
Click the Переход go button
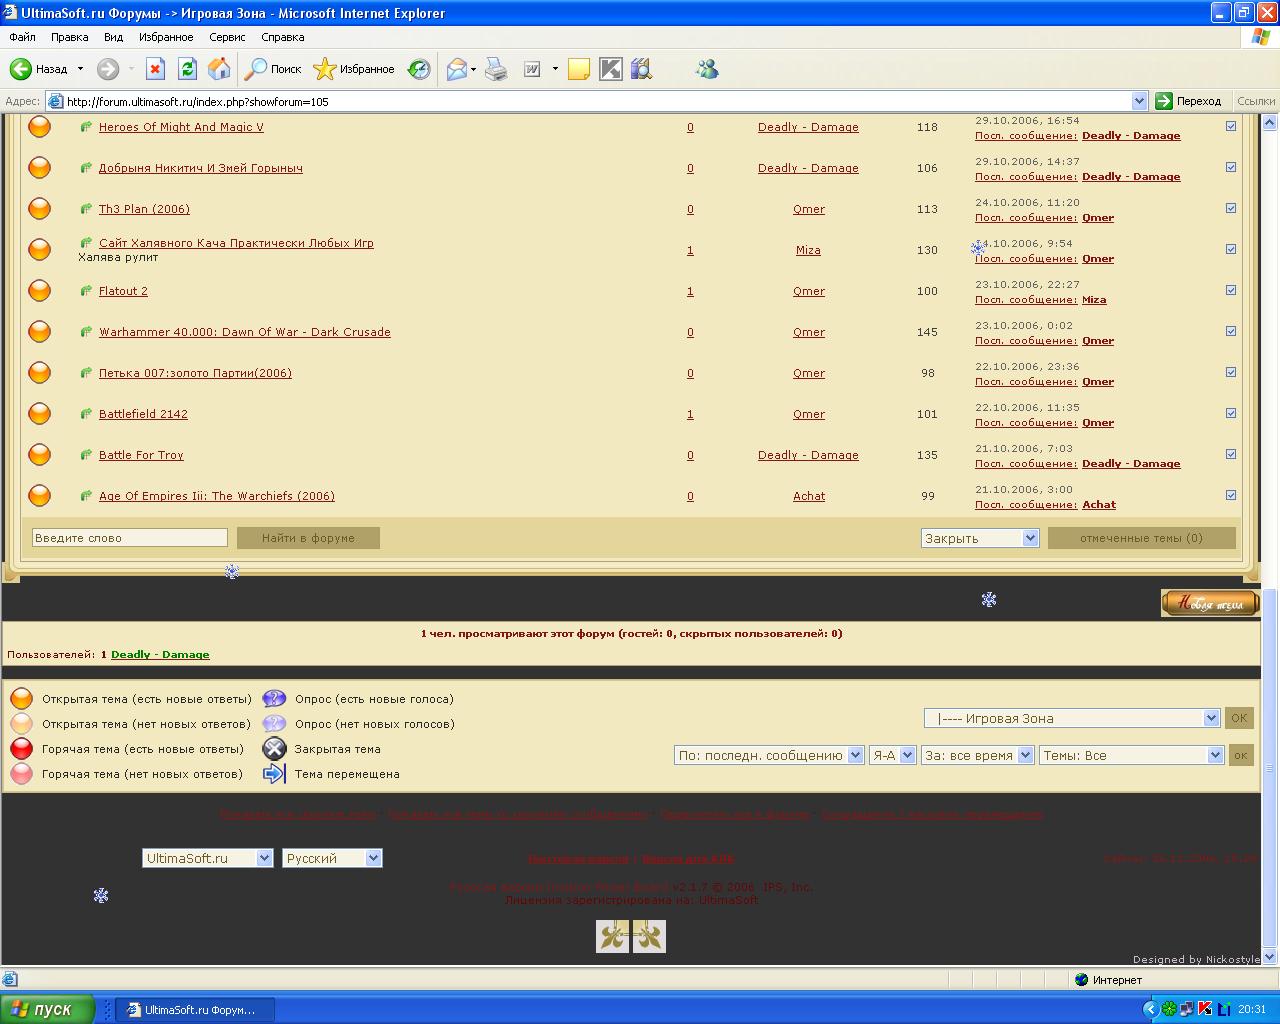[1189, 101]
